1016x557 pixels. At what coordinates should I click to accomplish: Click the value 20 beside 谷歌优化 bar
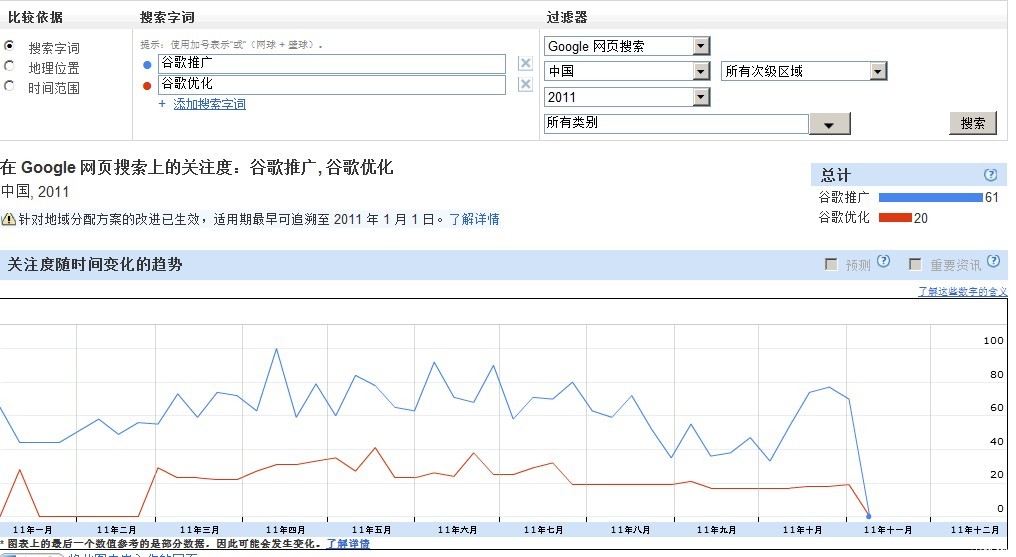(x=921, y=218)
